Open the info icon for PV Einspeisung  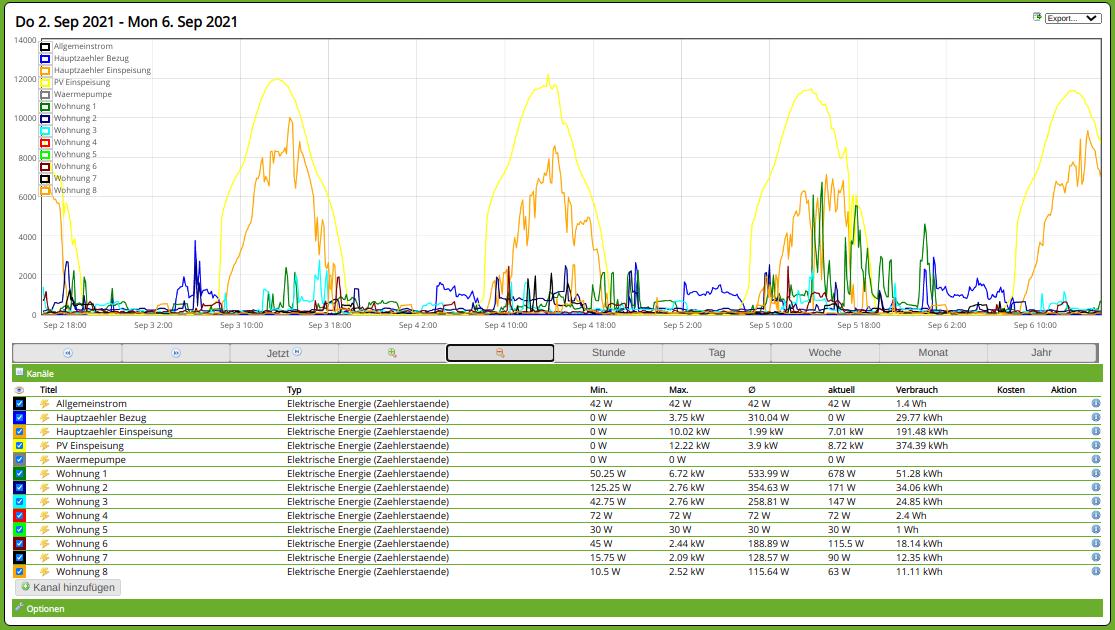[x=1096, y=445]
